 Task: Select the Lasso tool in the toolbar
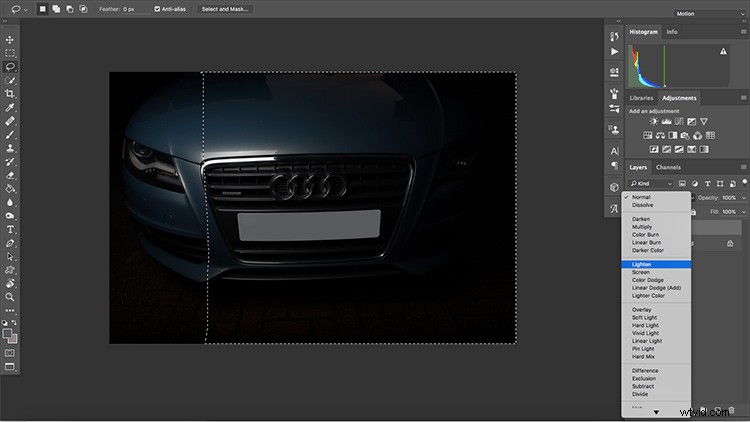(x=10, y=67)
